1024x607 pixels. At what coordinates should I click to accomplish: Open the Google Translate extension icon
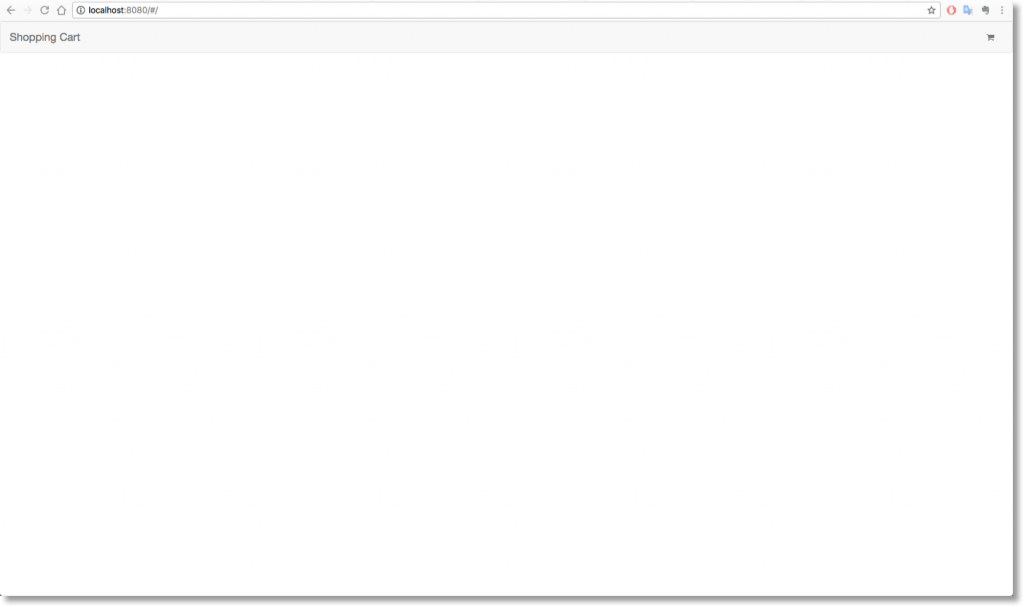(968, 10)
